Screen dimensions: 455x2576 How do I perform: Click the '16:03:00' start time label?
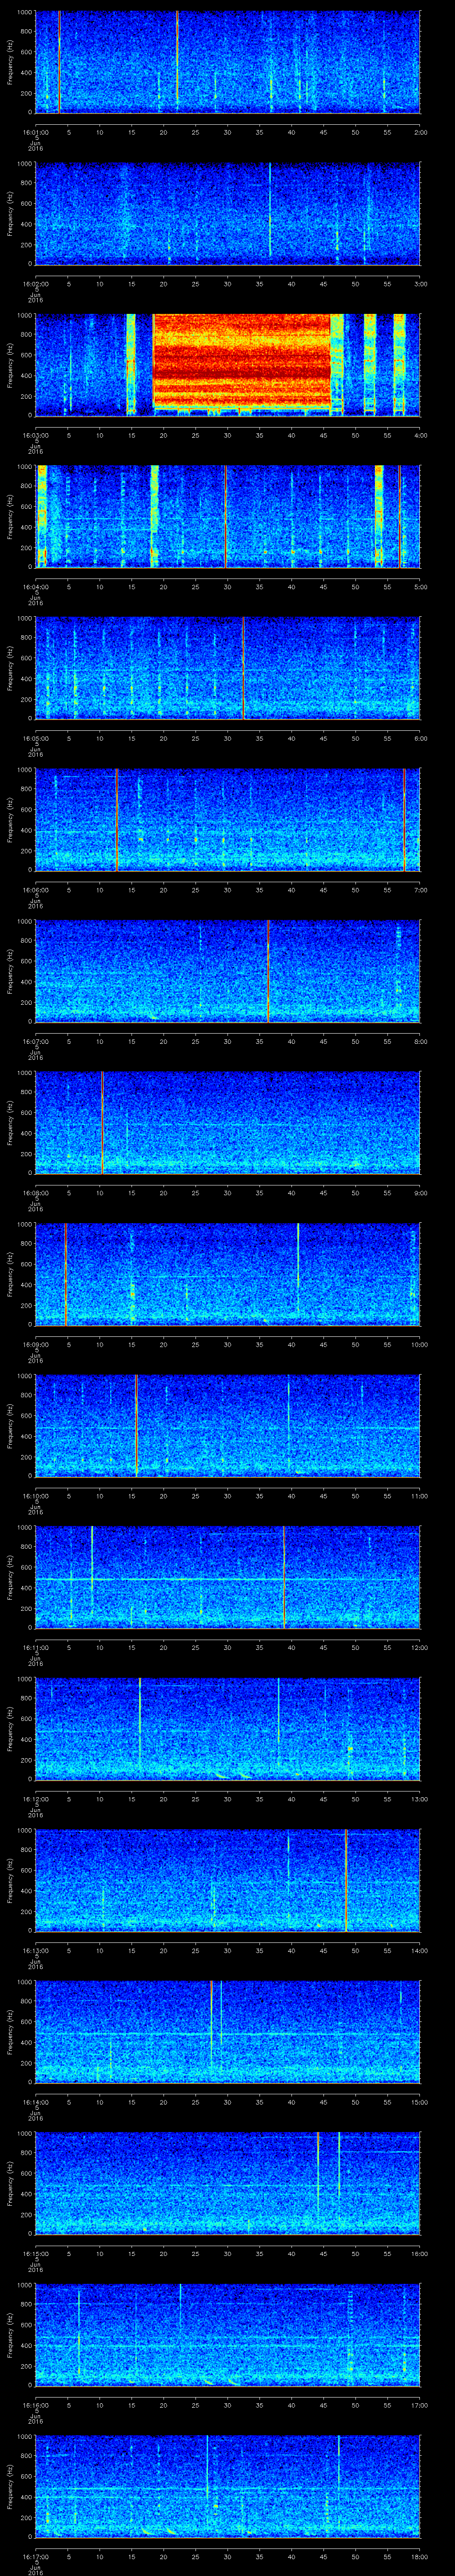click(35, 435)
